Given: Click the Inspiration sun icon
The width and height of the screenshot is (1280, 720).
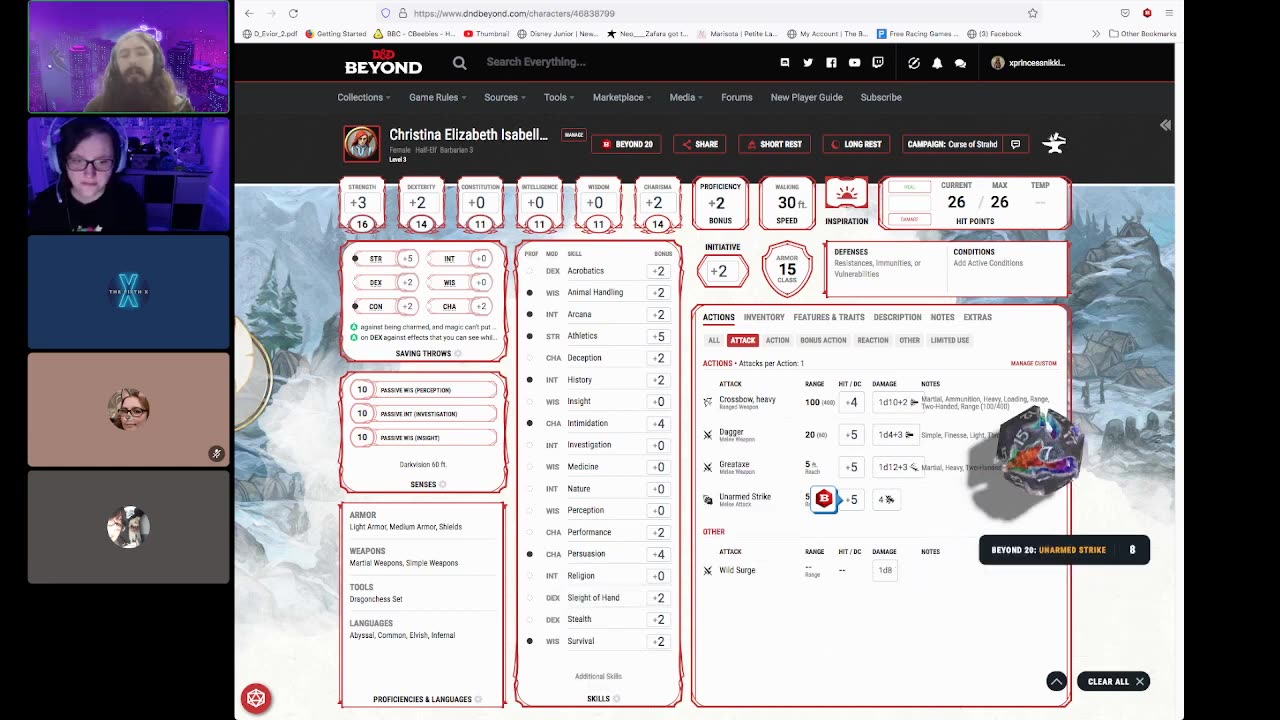Looking at the screenshot, I should [x=846, y=196].
